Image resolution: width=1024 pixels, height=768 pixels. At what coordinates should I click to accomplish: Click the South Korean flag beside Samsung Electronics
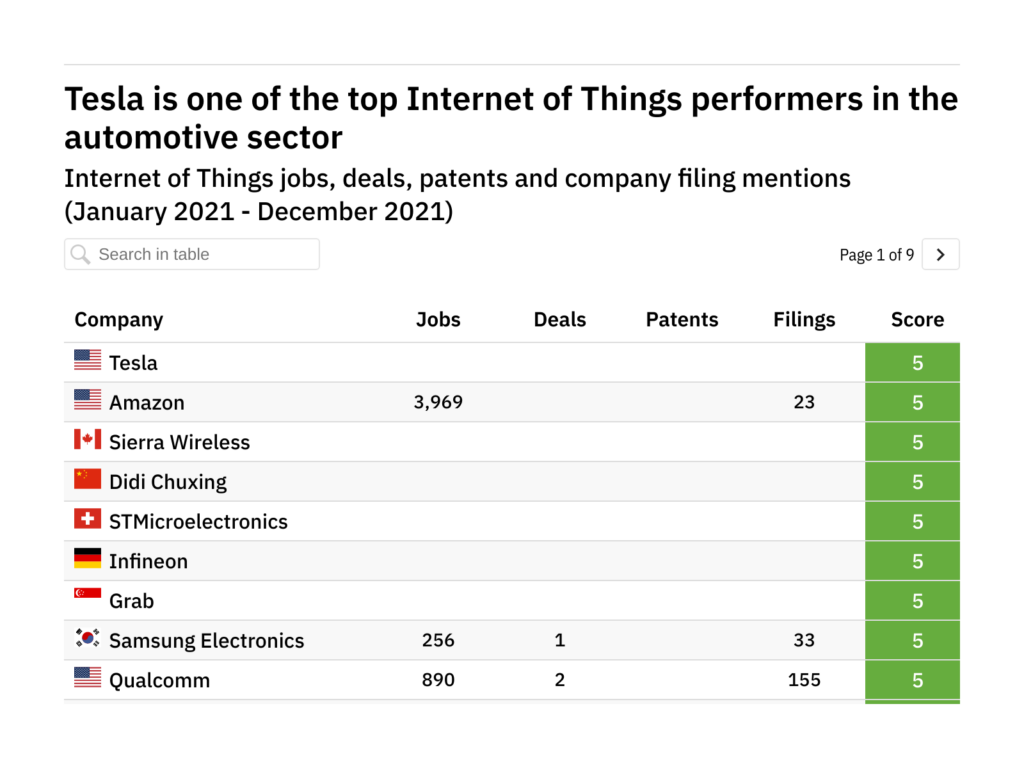[88, 637]
